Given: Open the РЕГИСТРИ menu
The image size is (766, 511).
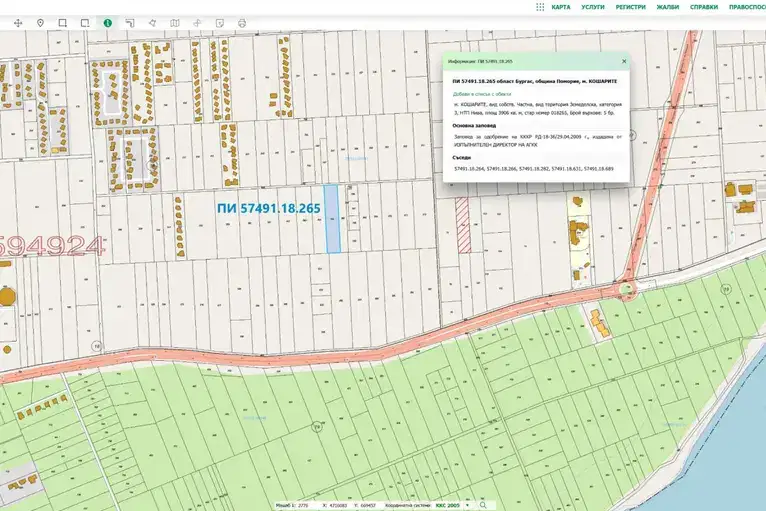Looking at the screenshot, I should pos(631,7).
